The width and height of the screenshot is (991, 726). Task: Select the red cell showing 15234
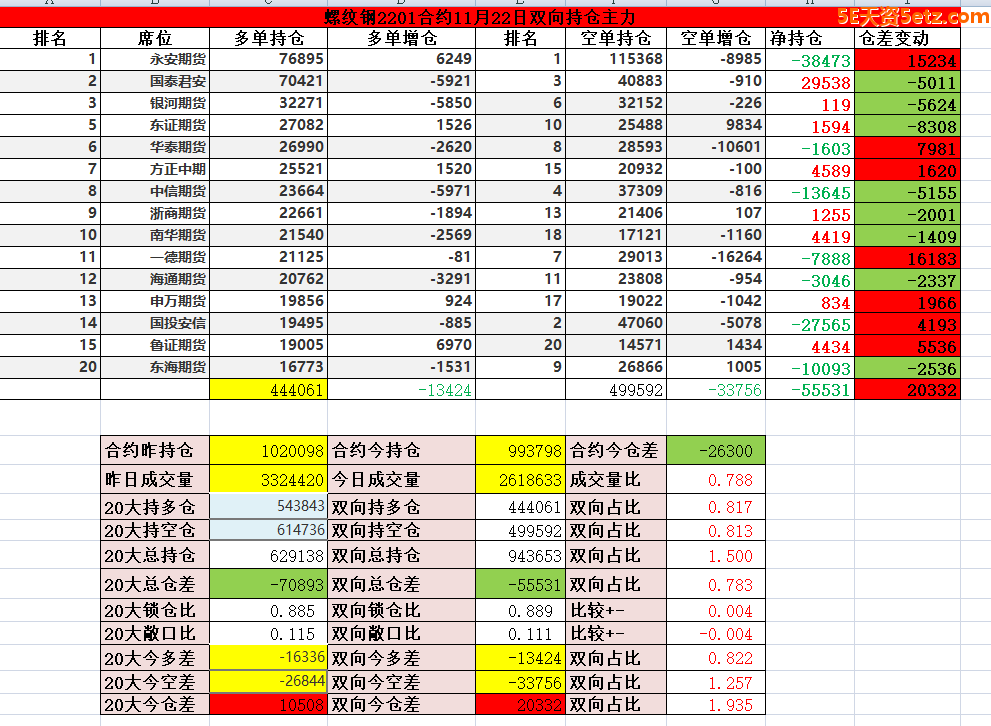point(907,60)
